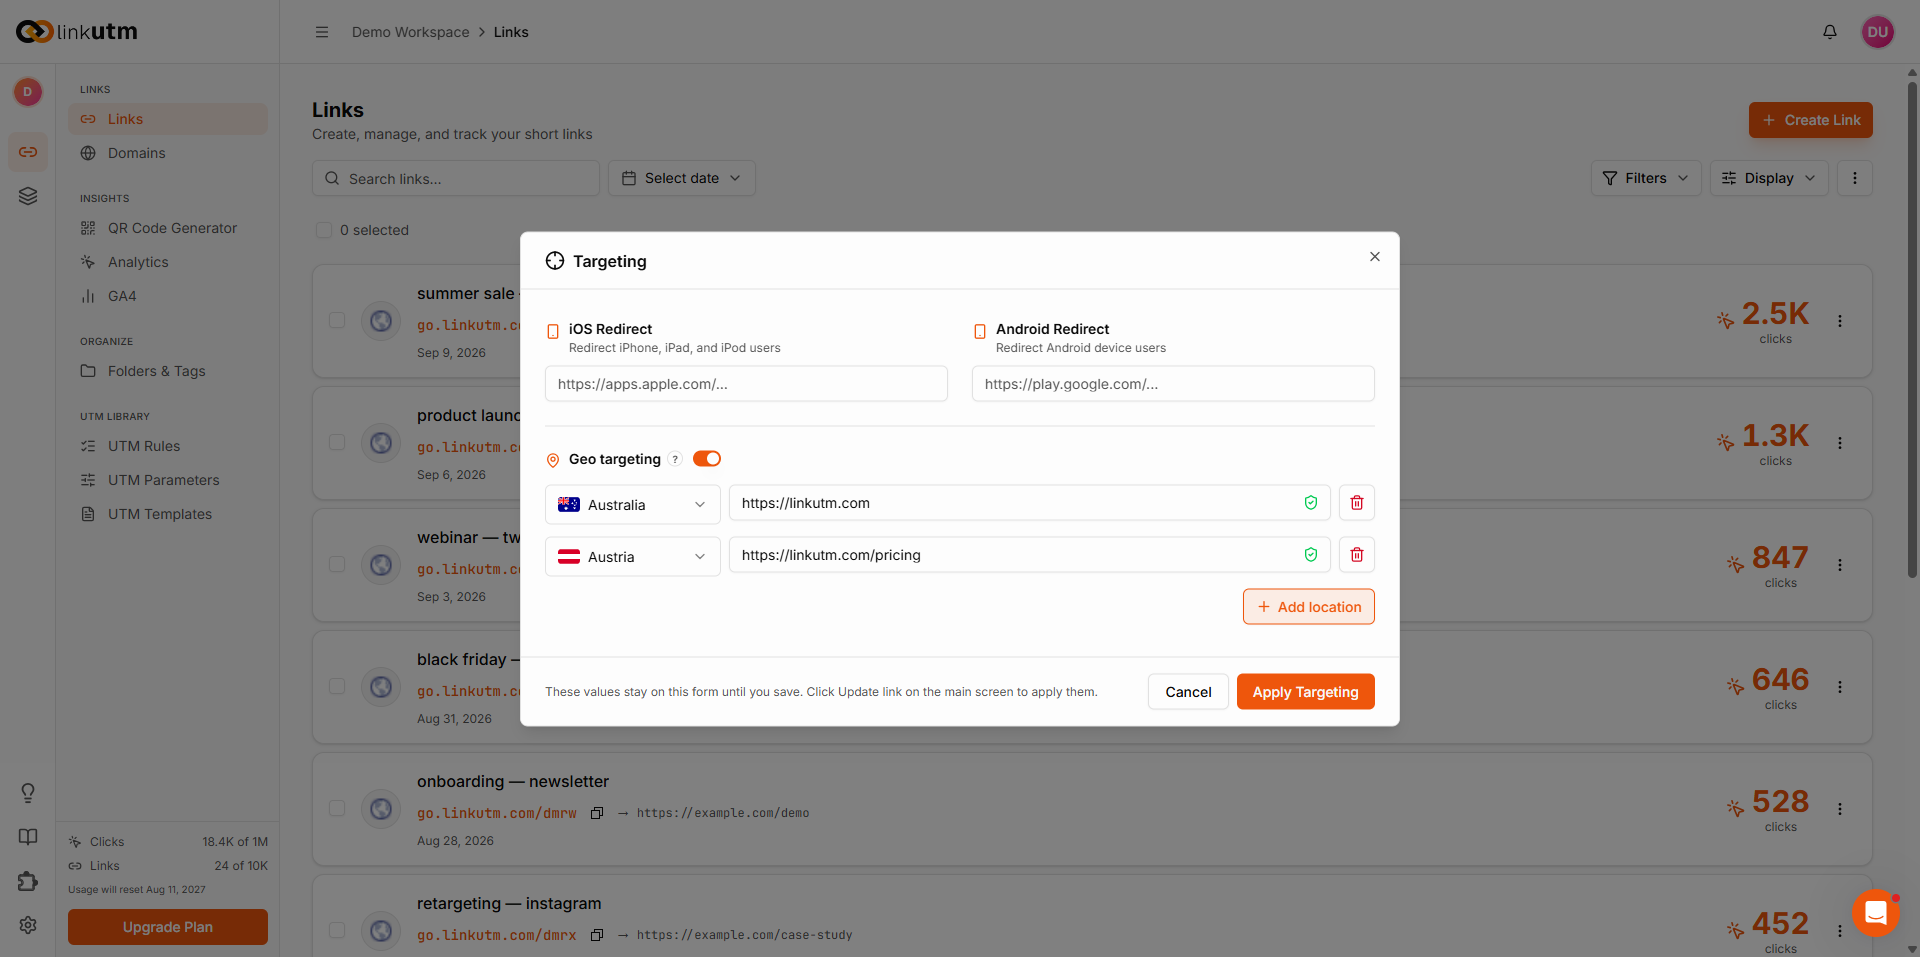Delete the Australia geo targeting row

1356,503
